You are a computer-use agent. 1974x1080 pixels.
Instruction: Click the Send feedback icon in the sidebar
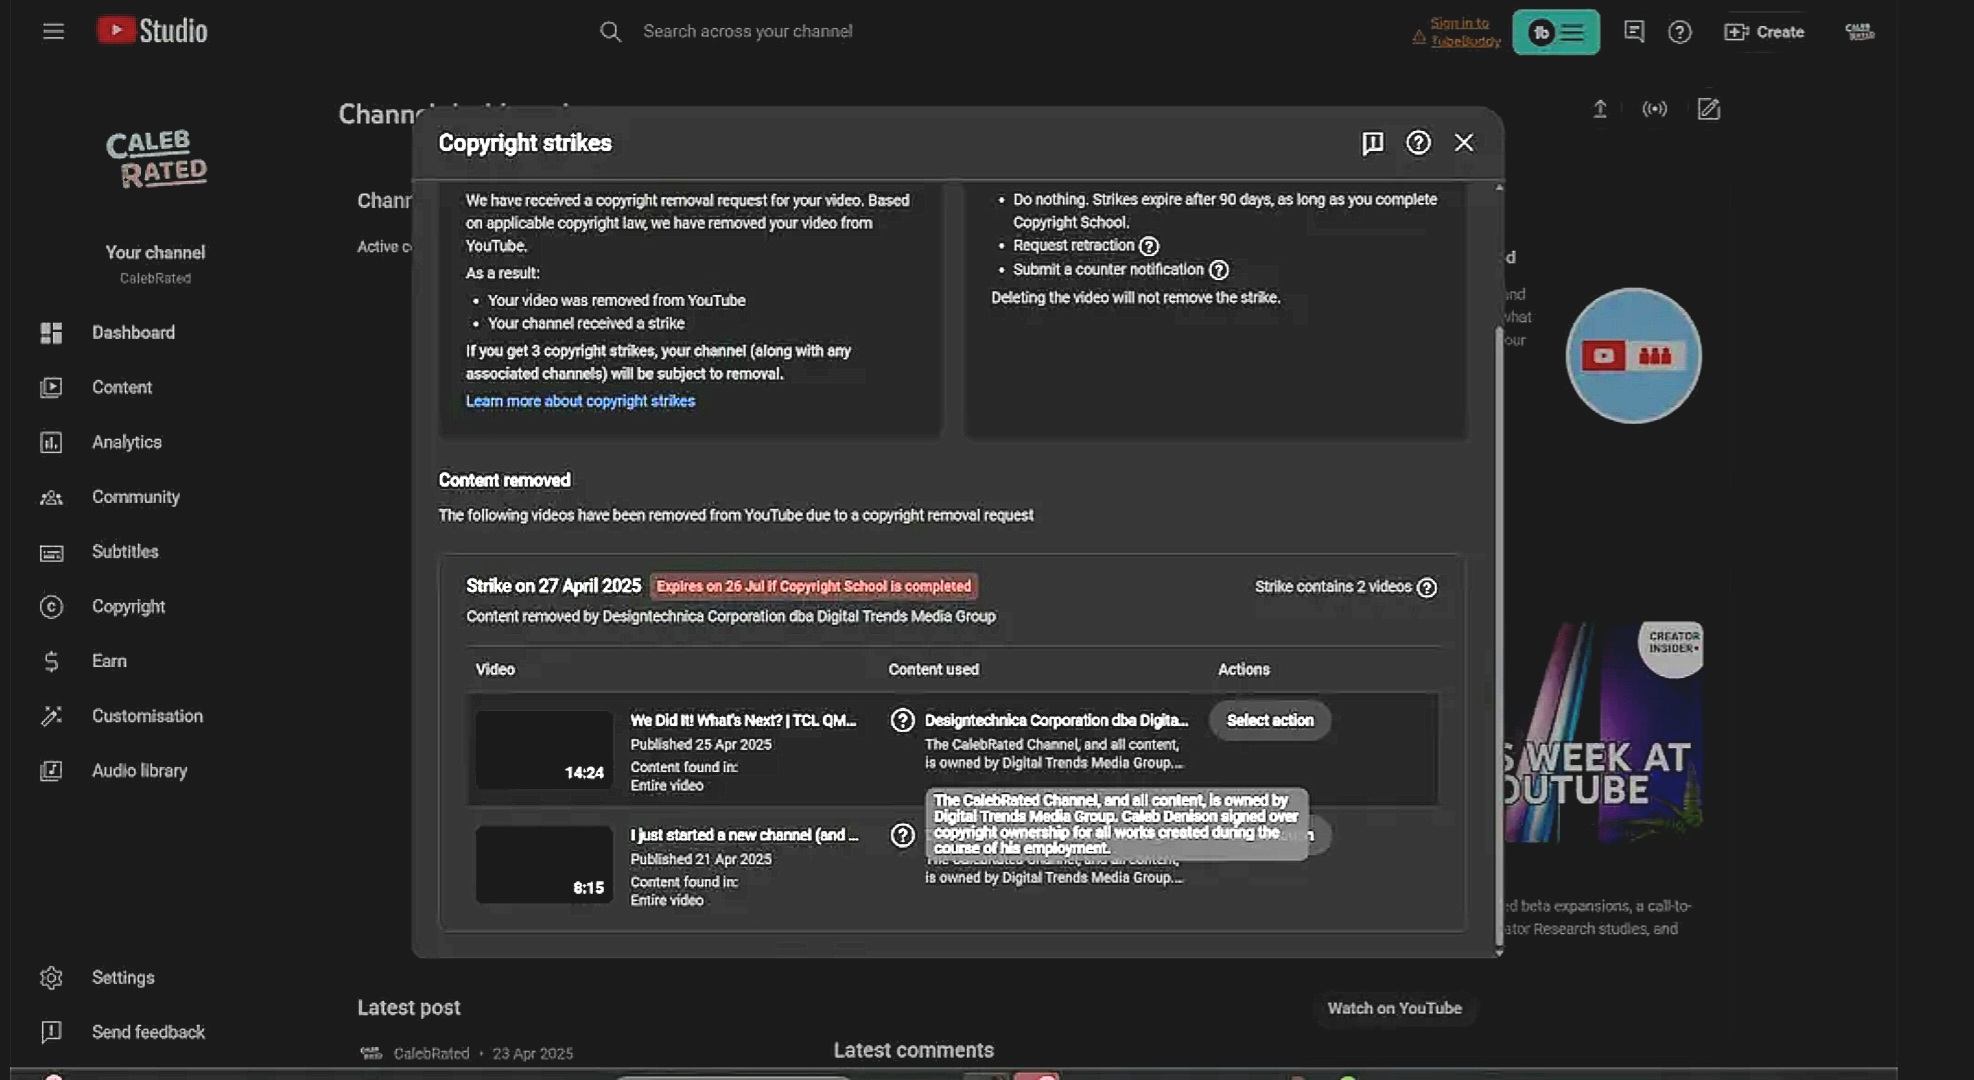click(51, 1032)
